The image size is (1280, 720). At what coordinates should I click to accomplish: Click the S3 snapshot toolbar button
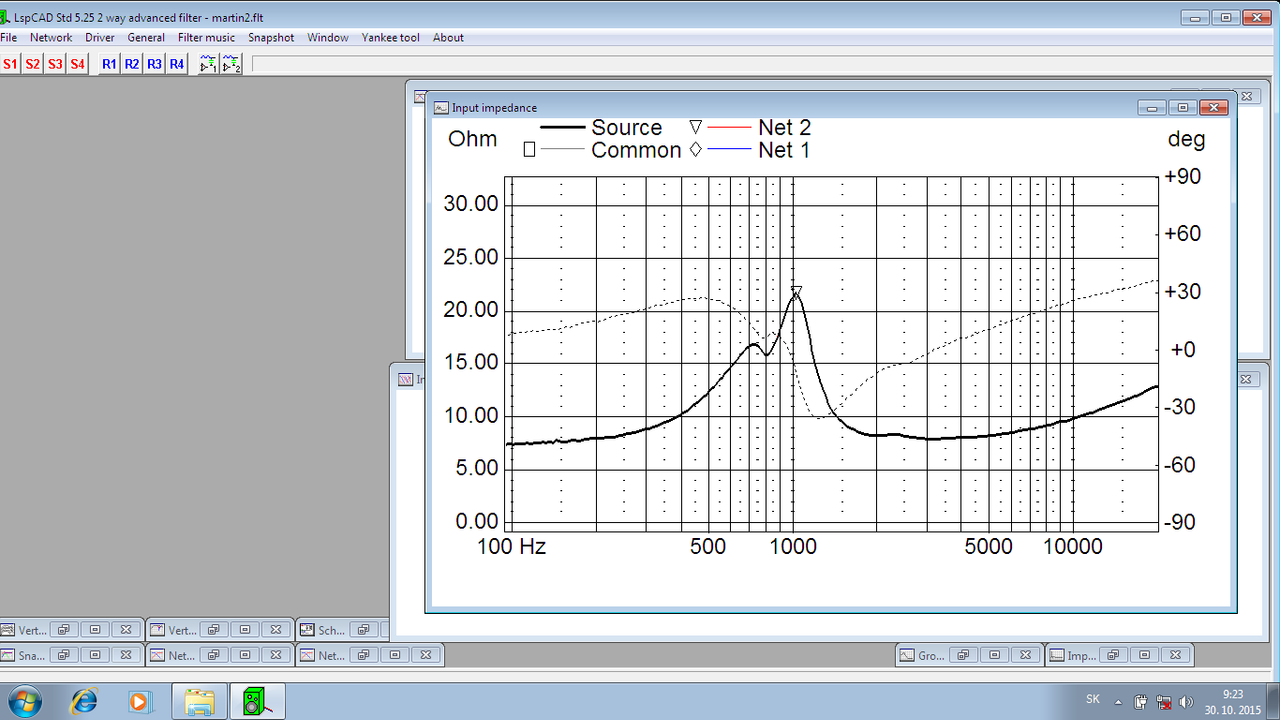tap(55, 64)
